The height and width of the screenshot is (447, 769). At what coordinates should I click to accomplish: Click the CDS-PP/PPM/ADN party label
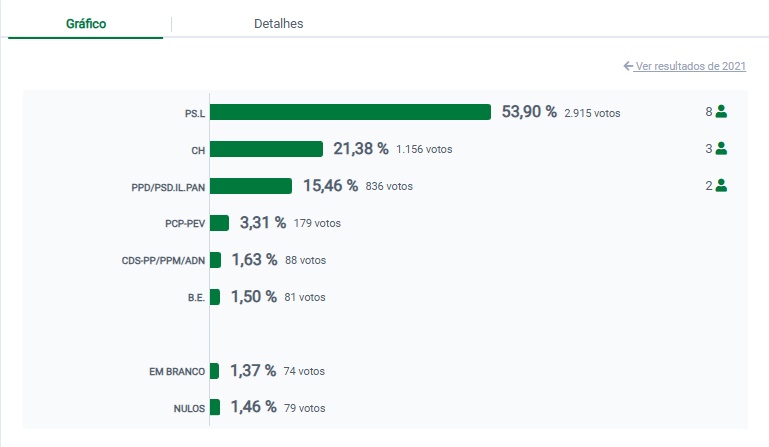(161, 260)
